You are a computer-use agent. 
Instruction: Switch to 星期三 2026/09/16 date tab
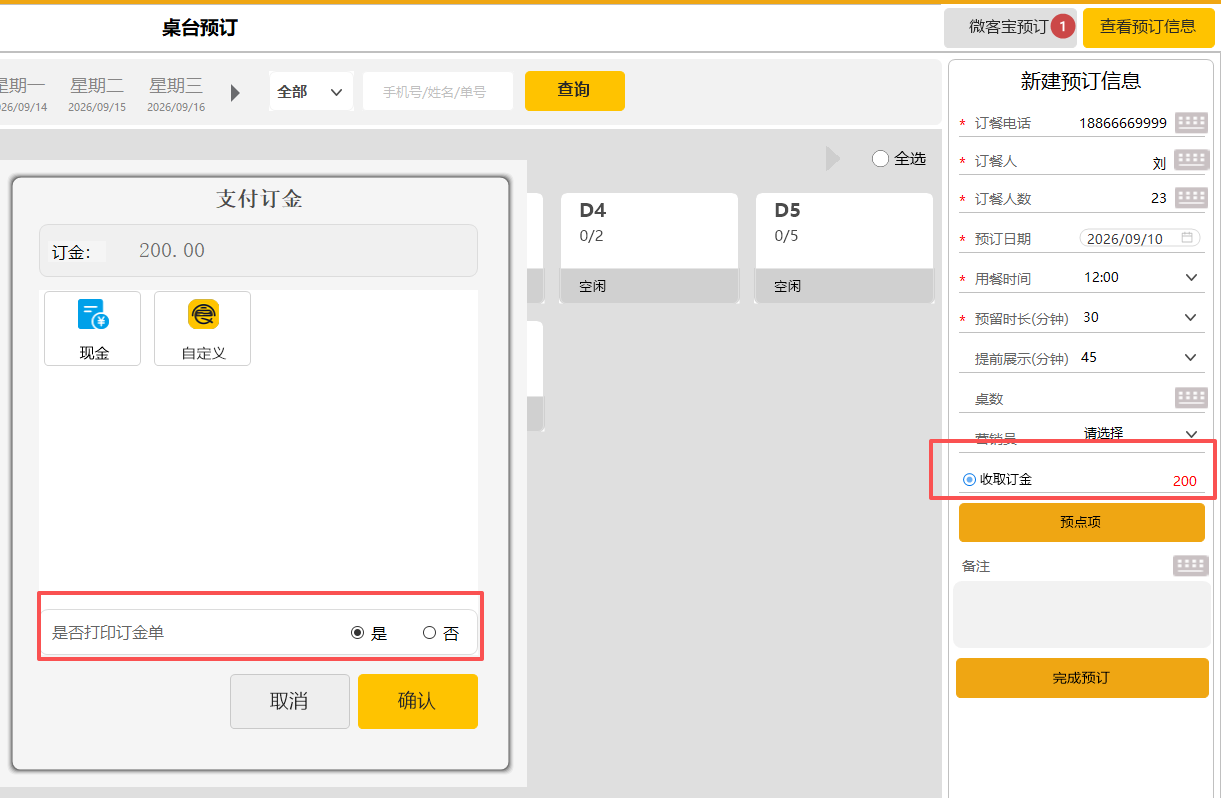click(176, 94)
